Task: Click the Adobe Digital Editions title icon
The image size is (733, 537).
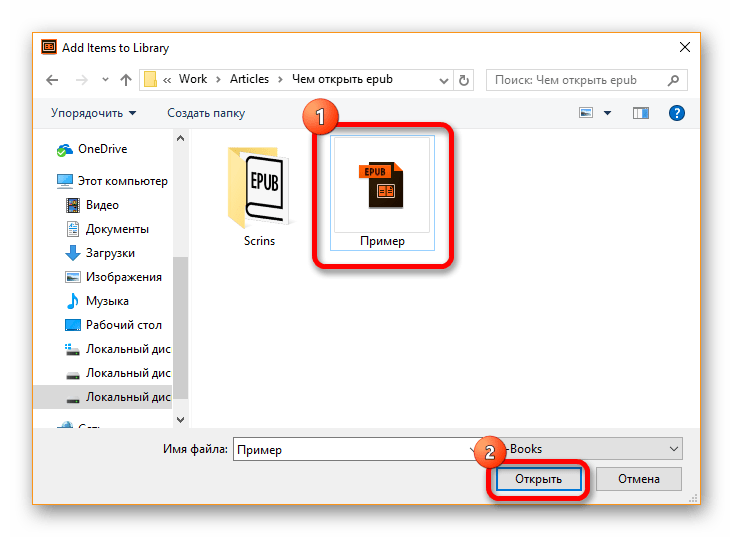Action: (49, 47)
